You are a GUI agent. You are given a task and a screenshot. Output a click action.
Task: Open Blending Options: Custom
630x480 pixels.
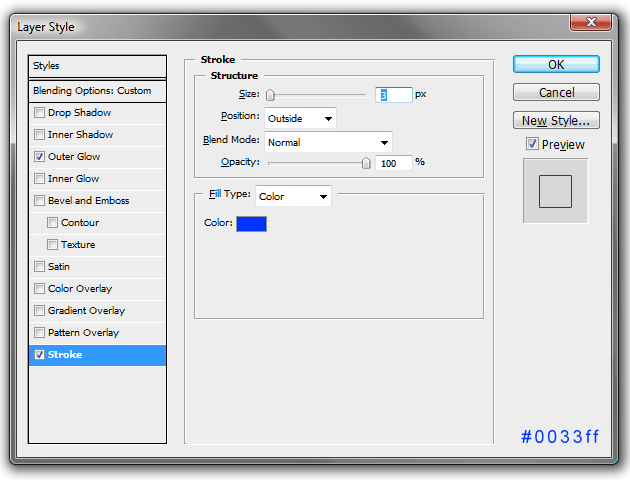pos(97,91)
